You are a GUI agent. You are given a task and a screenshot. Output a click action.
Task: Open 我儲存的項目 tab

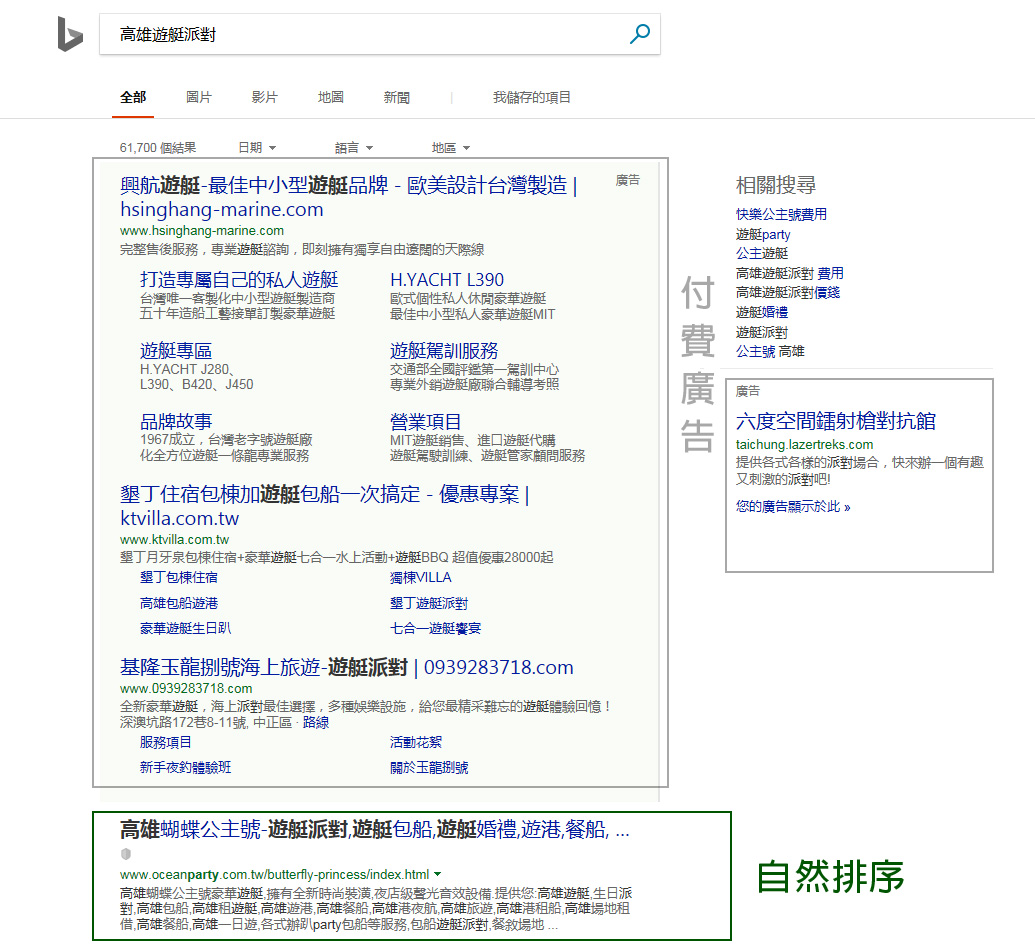(531, 98)
